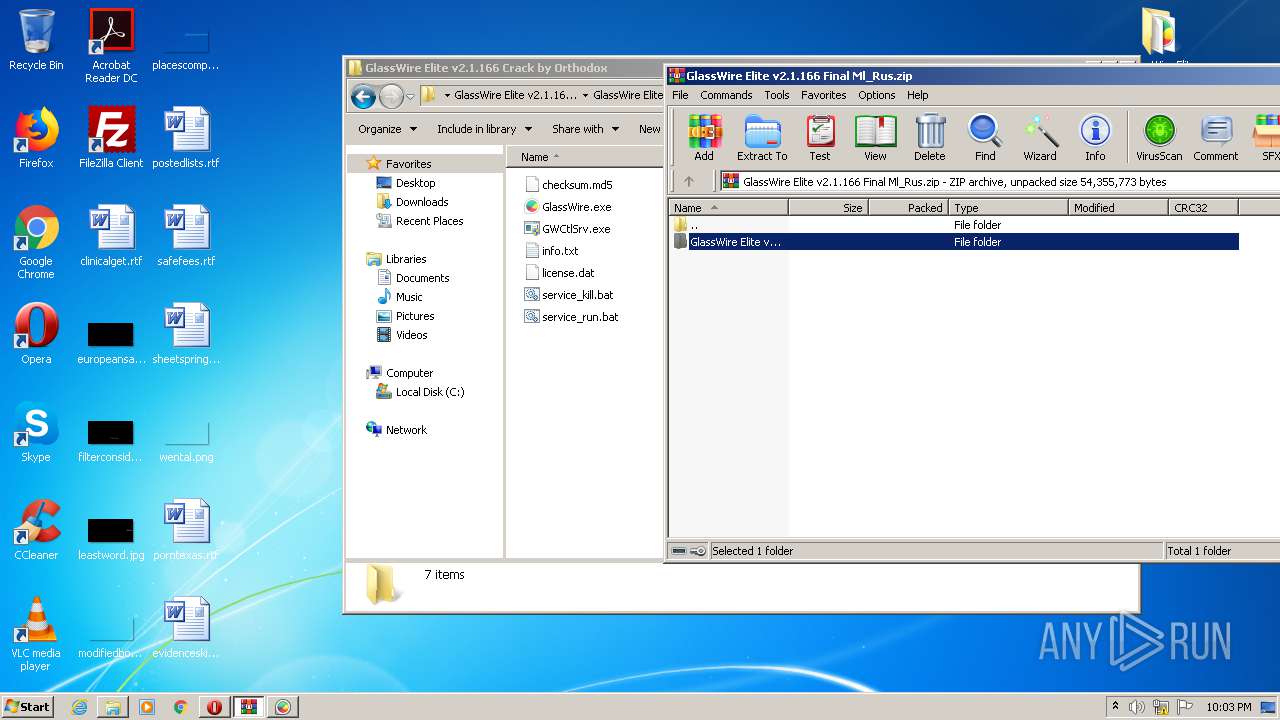Open postedlists.rtf on desktop
This screenshot has height=720, width=1280.
tap(186, 138)
